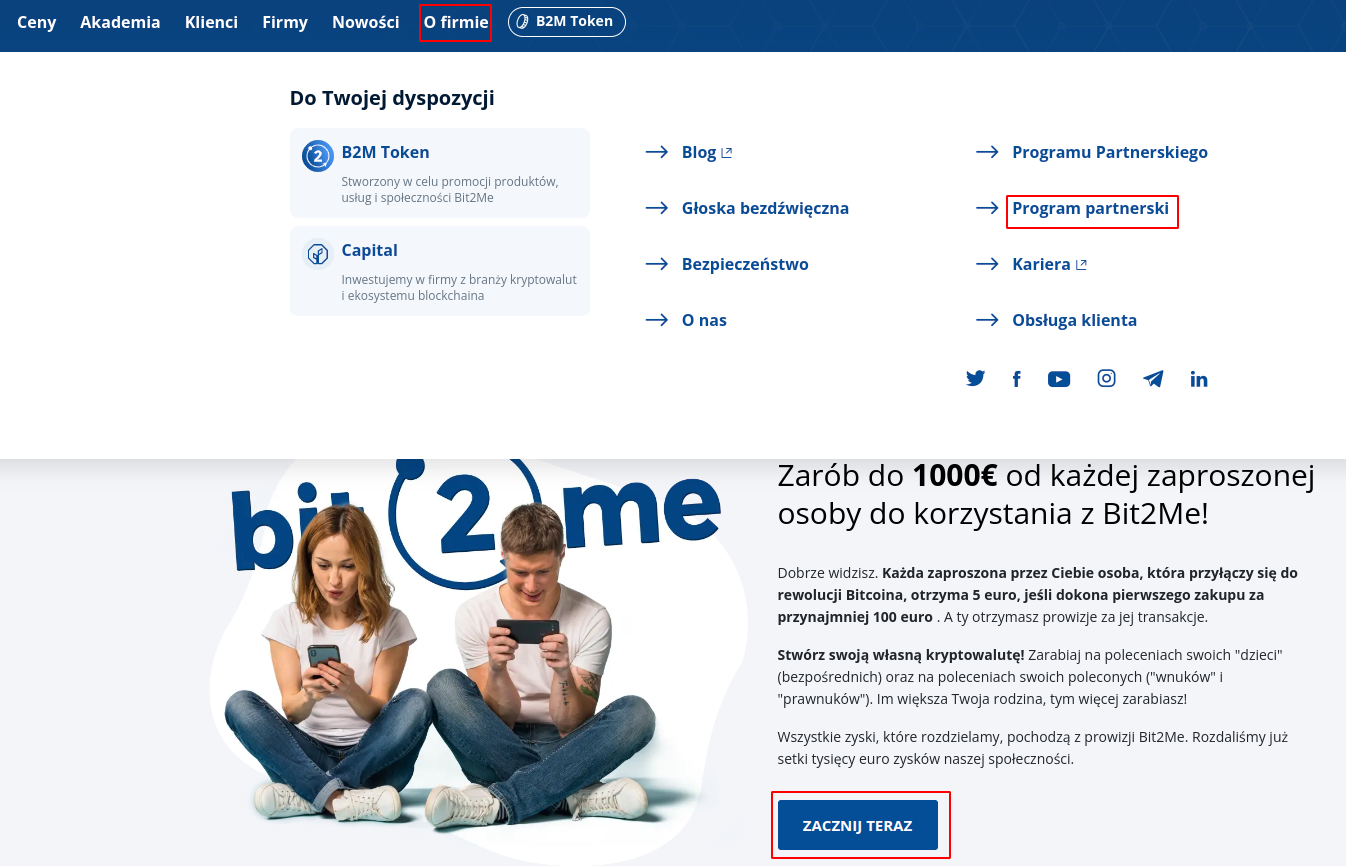Open the B2M Token card title
1346x866 pixels.
[385, 152]
